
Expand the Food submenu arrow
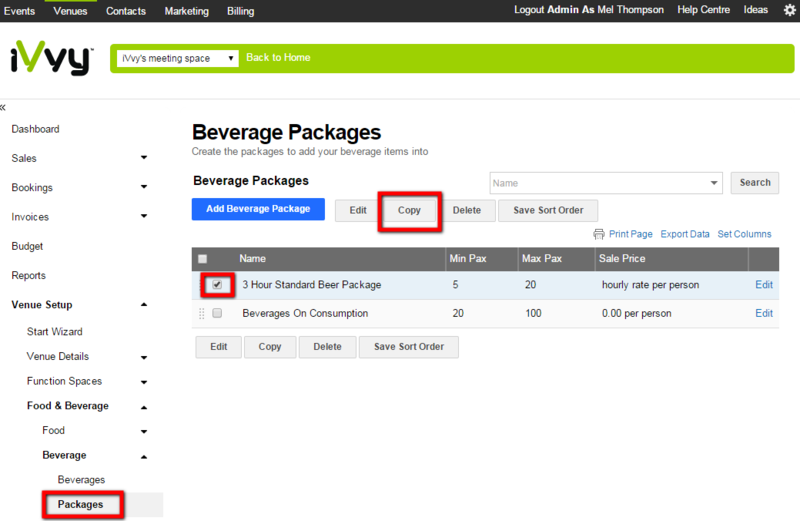tap(144, 432)
